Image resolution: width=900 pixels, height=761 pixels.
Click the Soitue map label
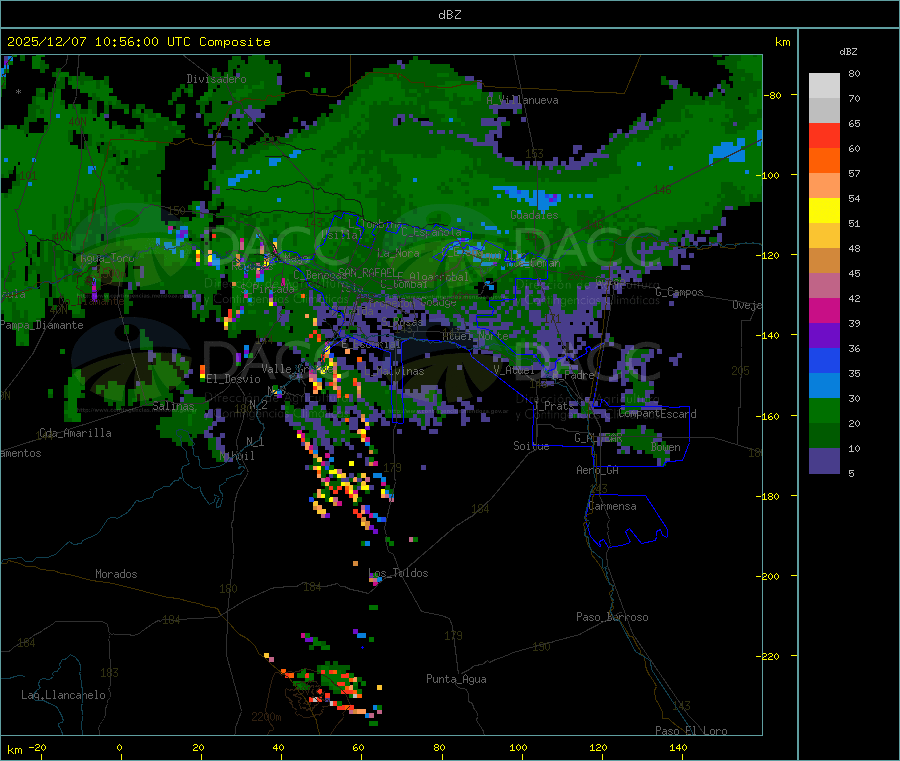tap(531, 446)
